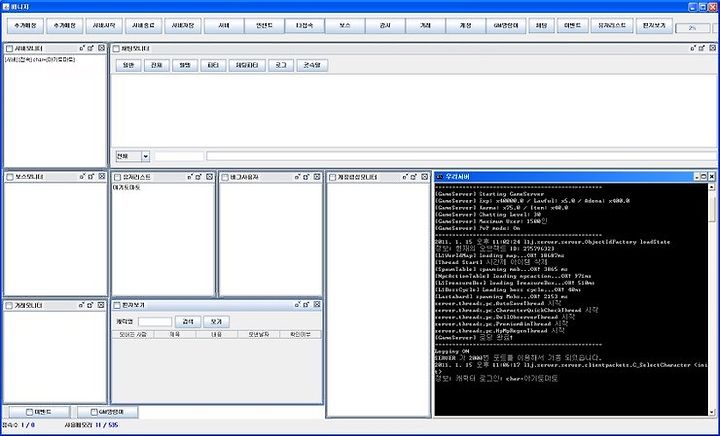
Task: Click the 편지보기 toolbar button
Action: [x=654, y=26]
